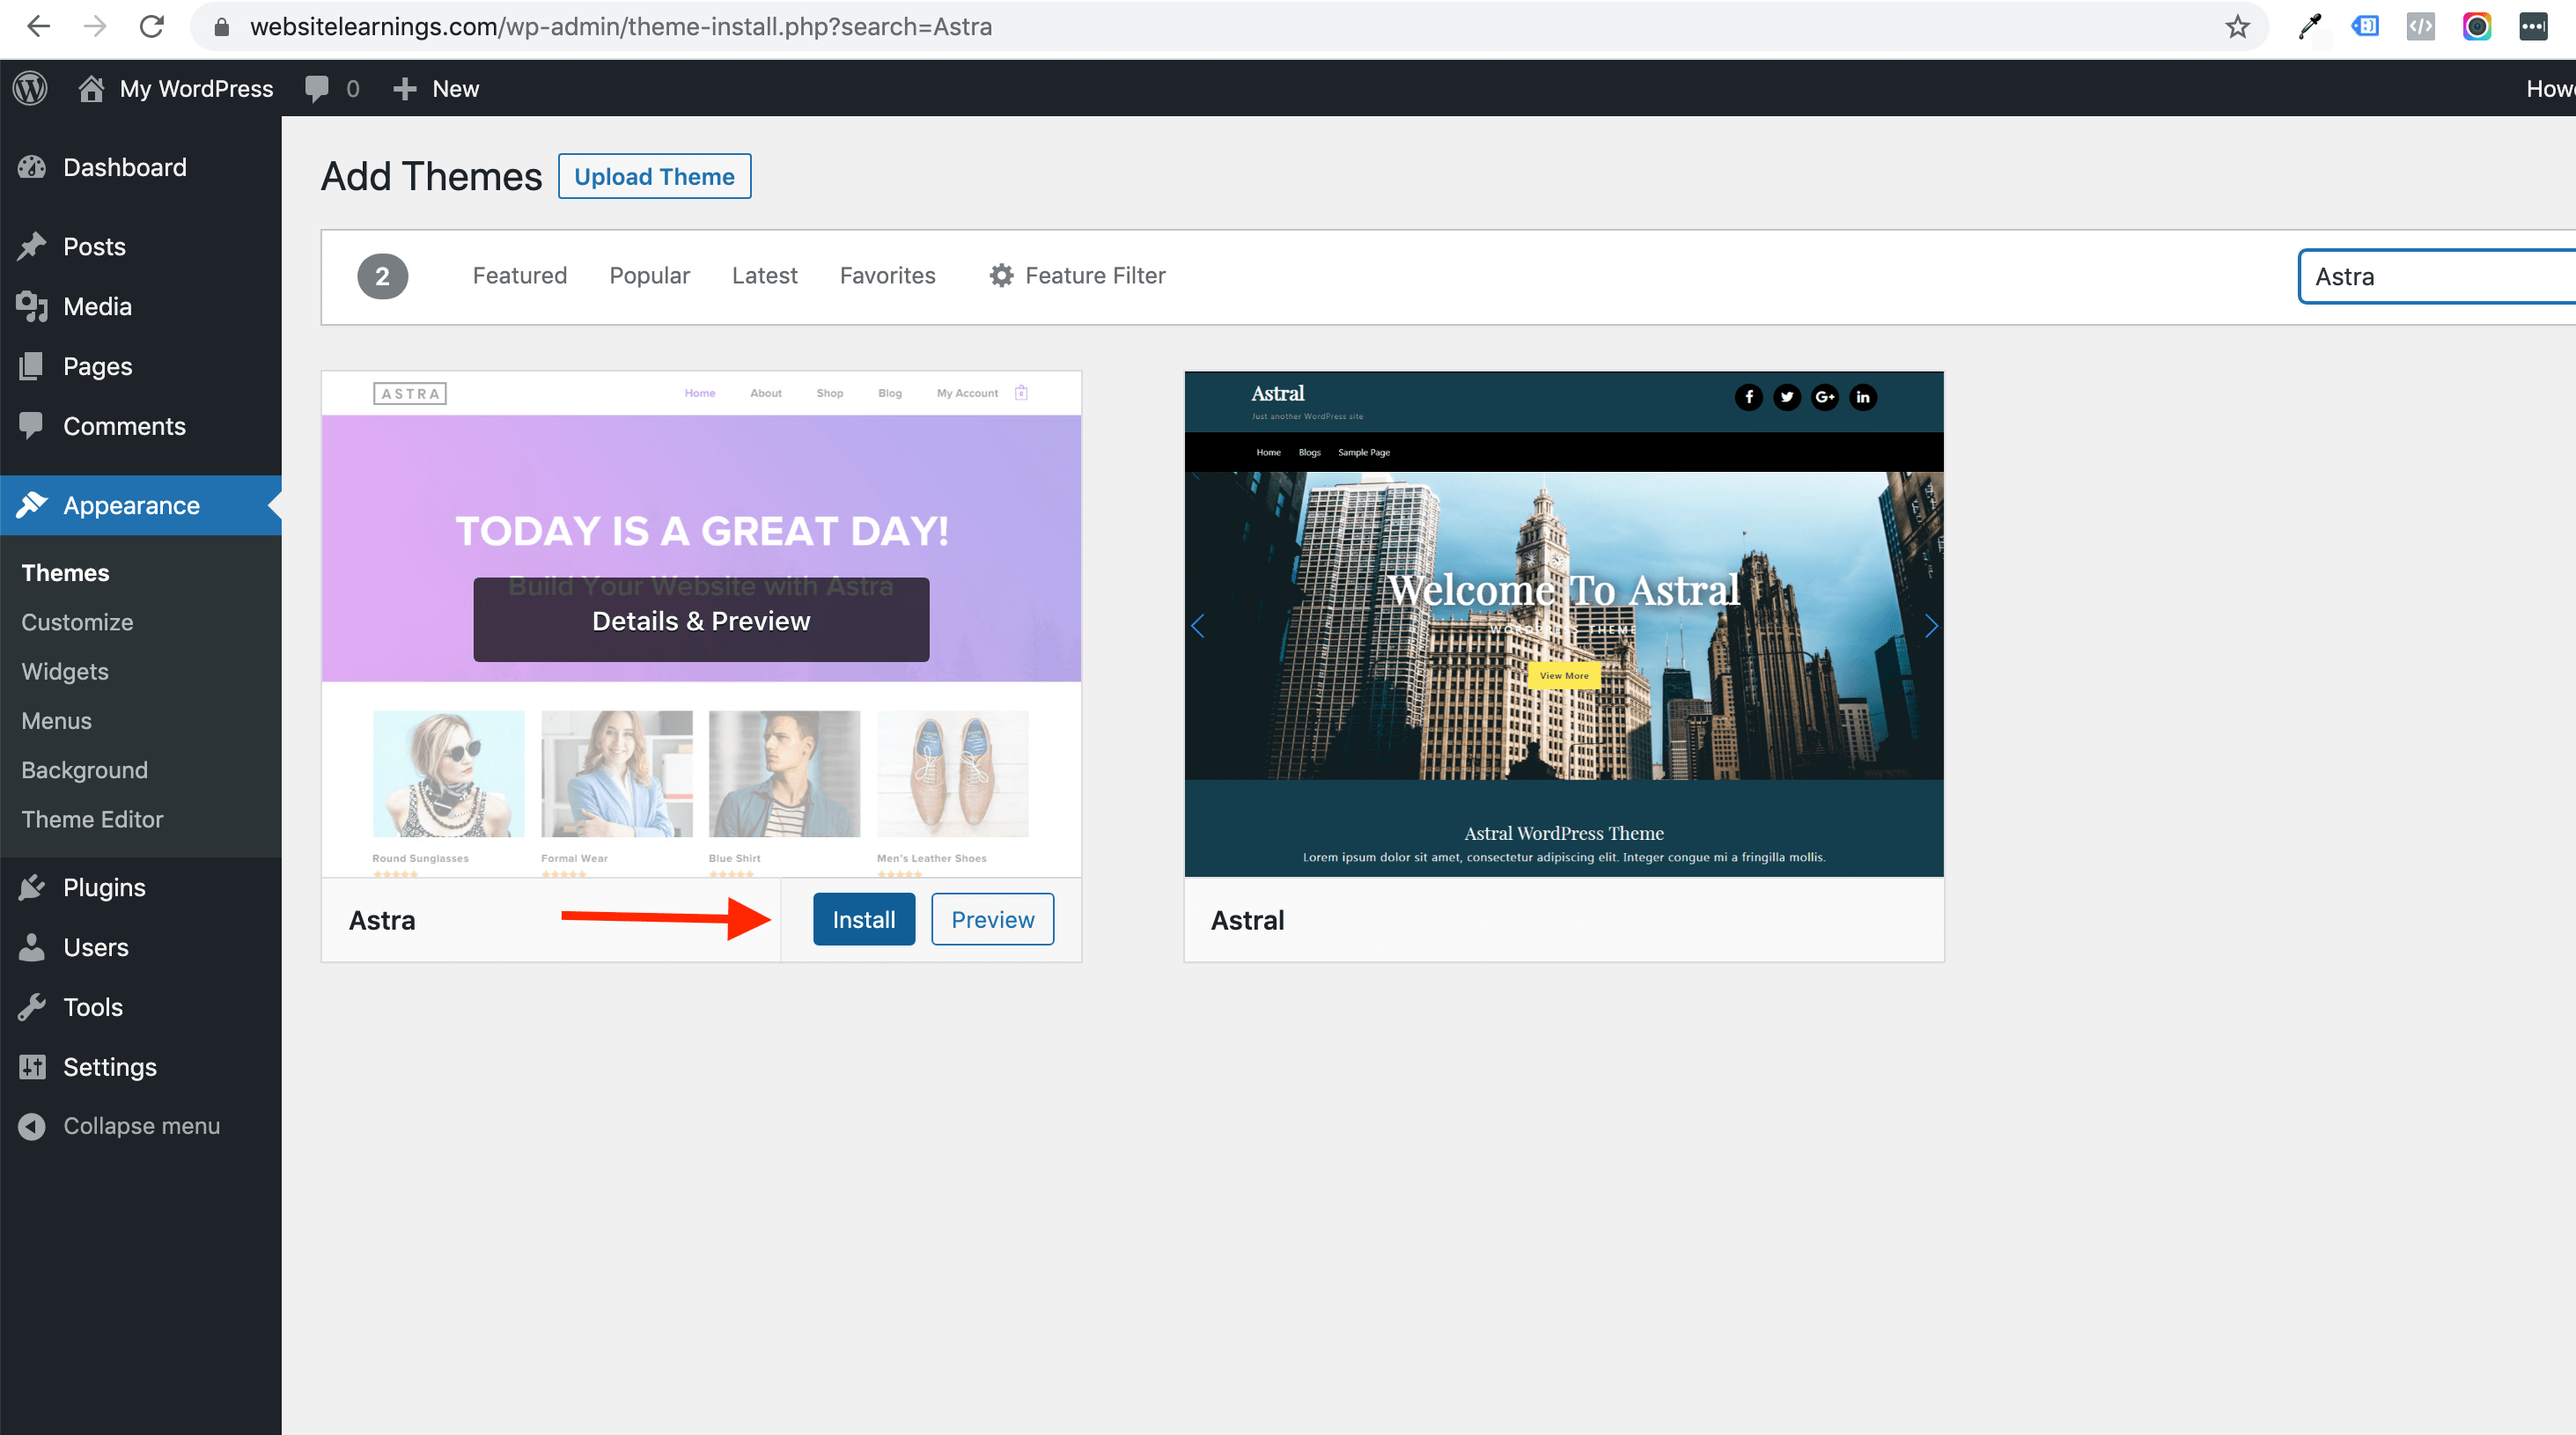
Task: Click the browser back arrow
Action: 38,27
